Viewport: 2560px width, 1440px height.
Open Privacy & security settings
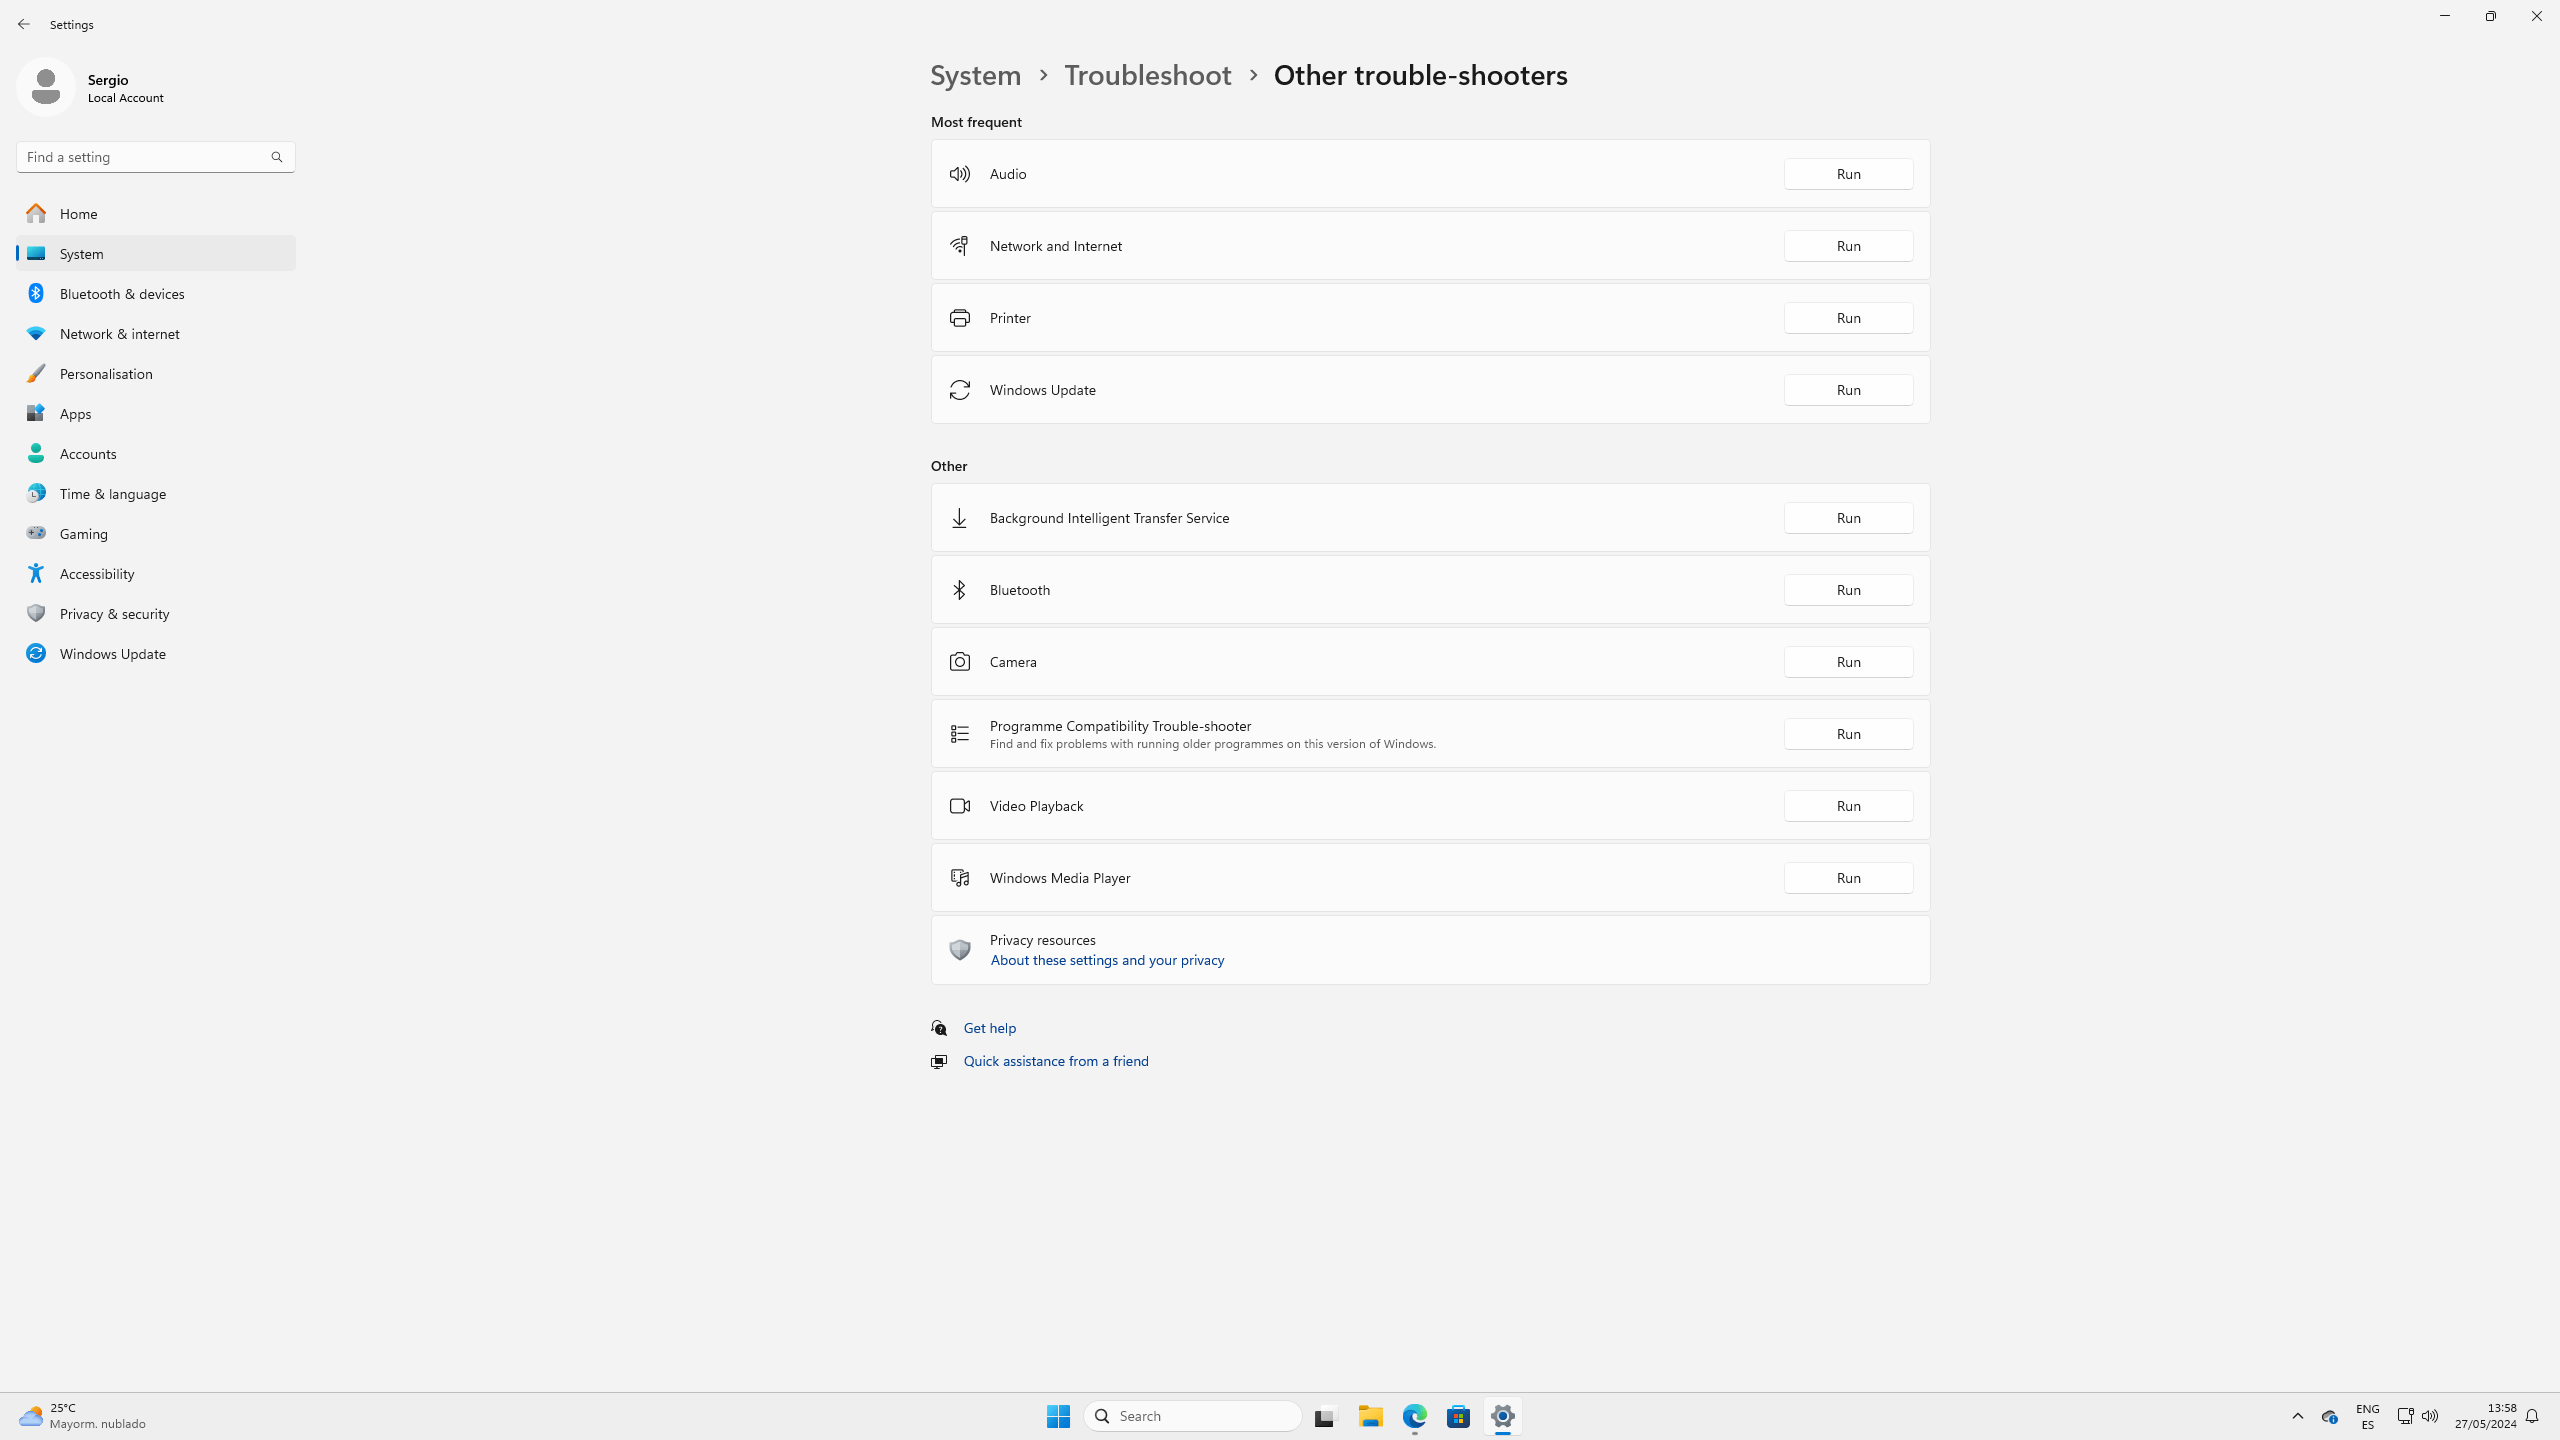click(156, 613)
